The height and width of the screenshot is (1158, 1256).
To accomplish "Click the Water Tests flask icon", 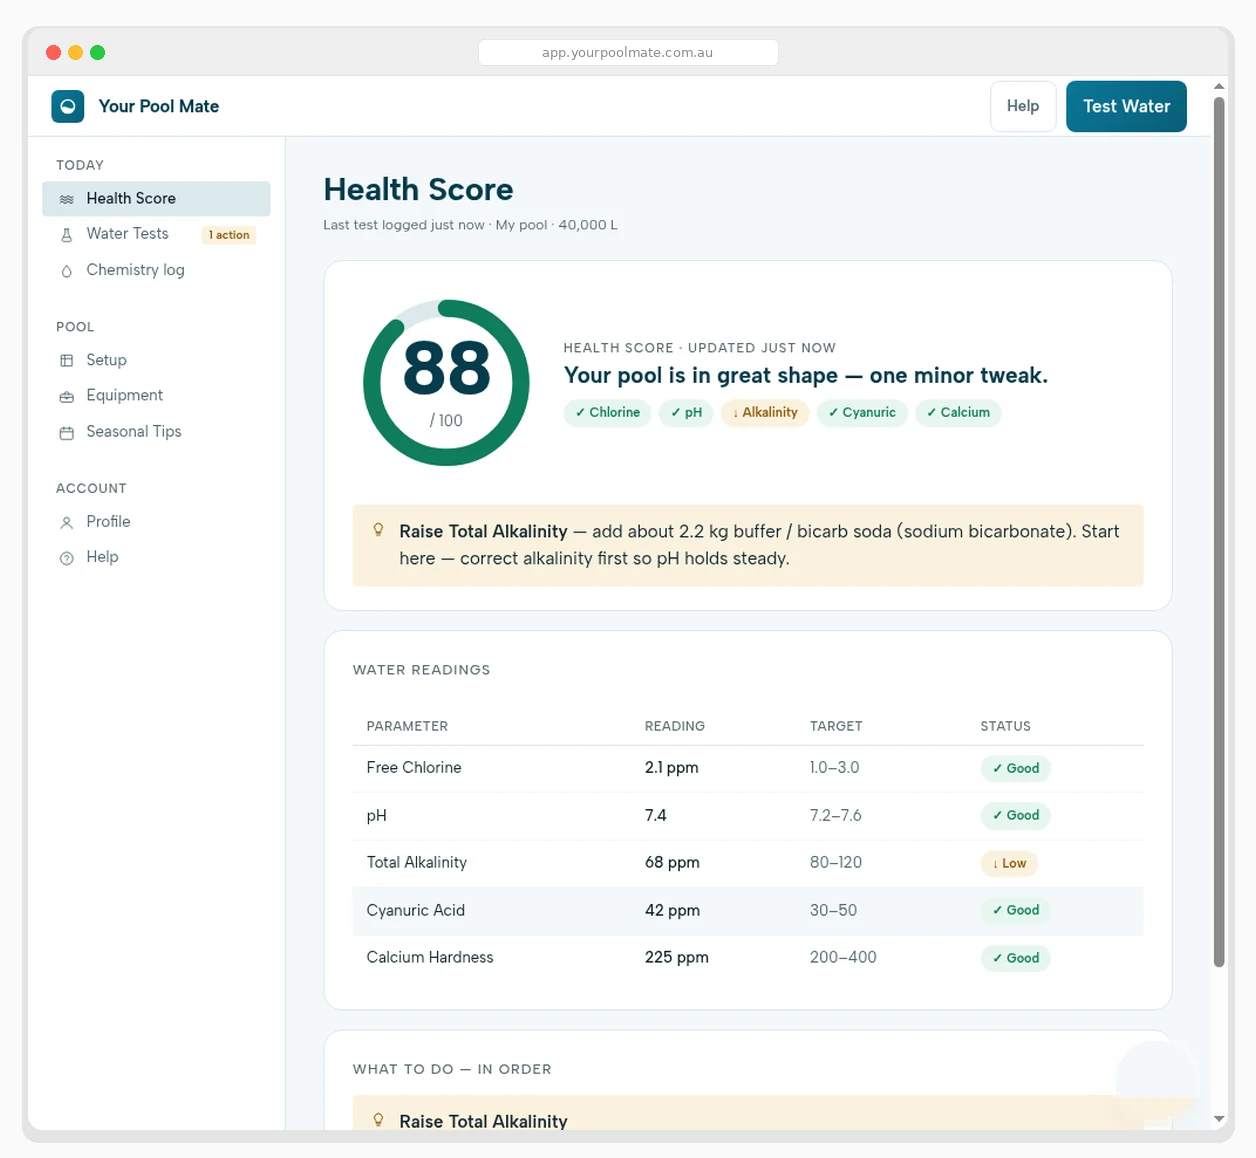I will click(x=67, y=235).
